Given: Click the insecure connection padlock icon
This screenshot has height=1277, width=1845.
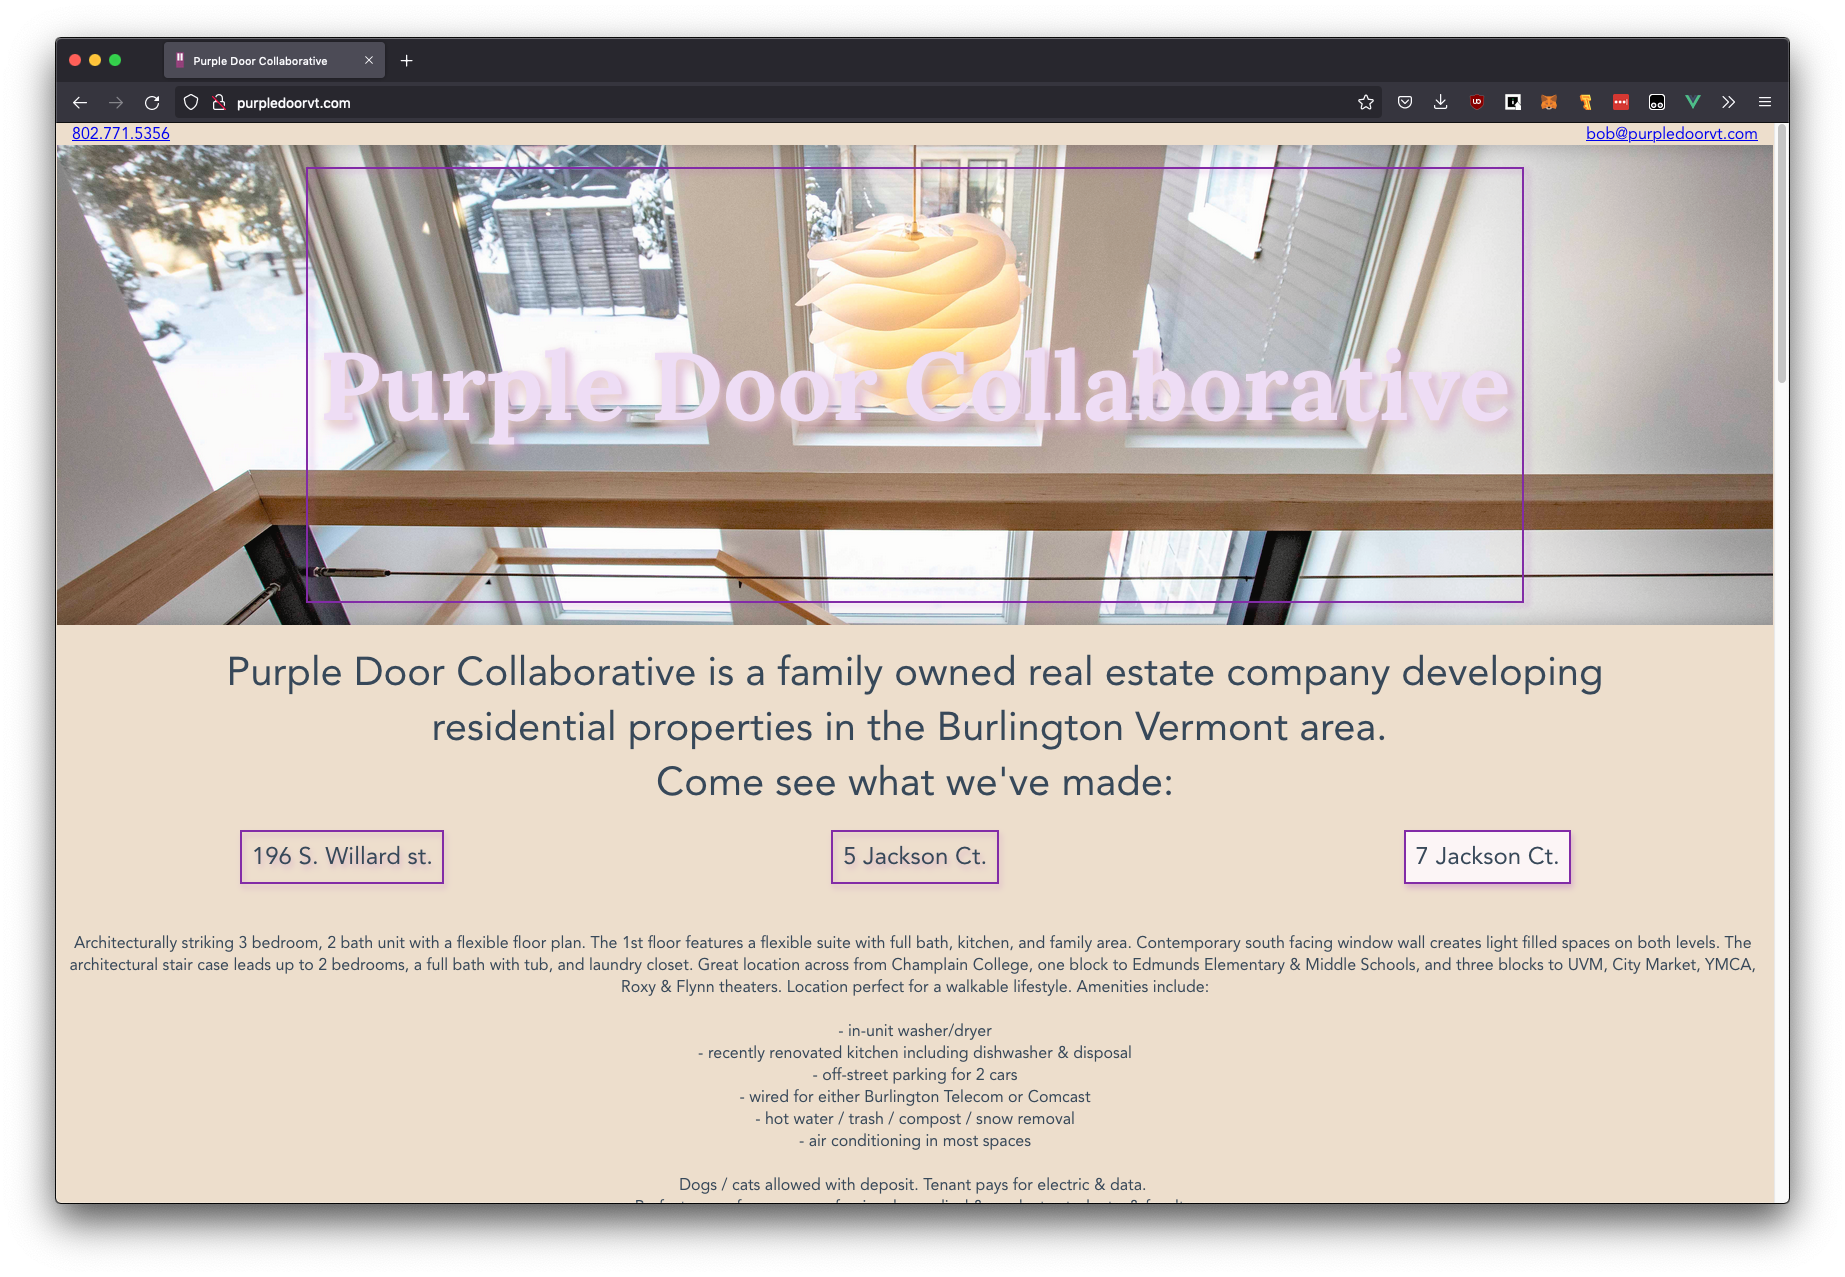Looking at the screenshot, I should tap(219, 102).
